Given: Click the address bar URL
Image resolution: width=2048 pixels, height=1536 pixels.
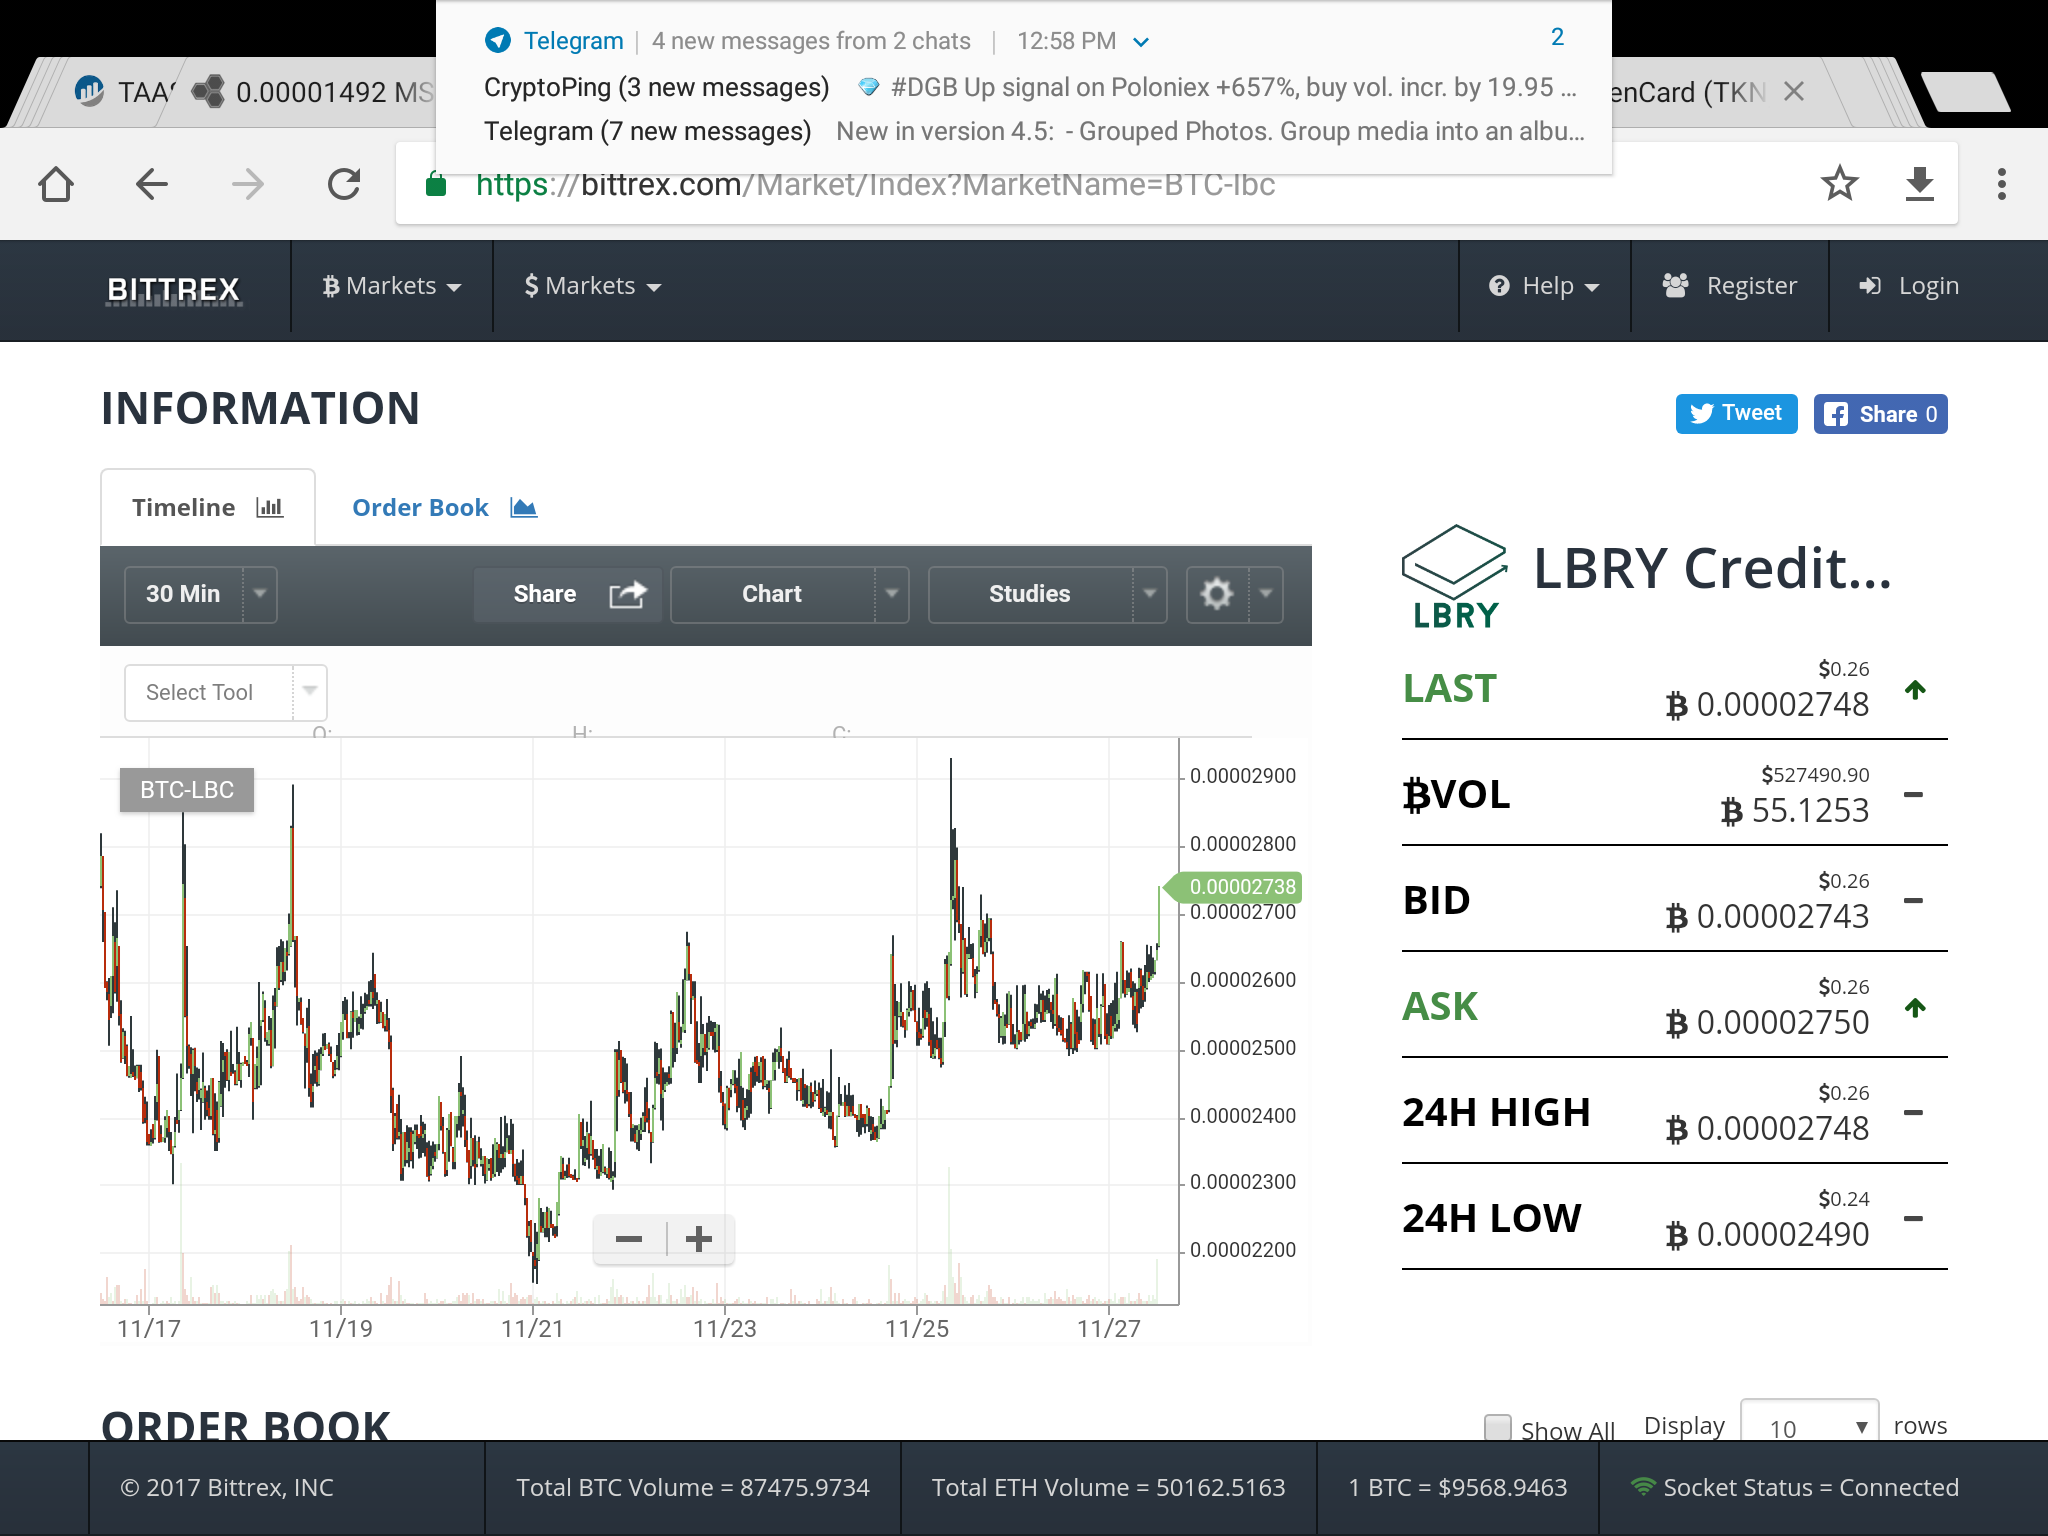Looking at the screenshot, I should coord(875,185).
